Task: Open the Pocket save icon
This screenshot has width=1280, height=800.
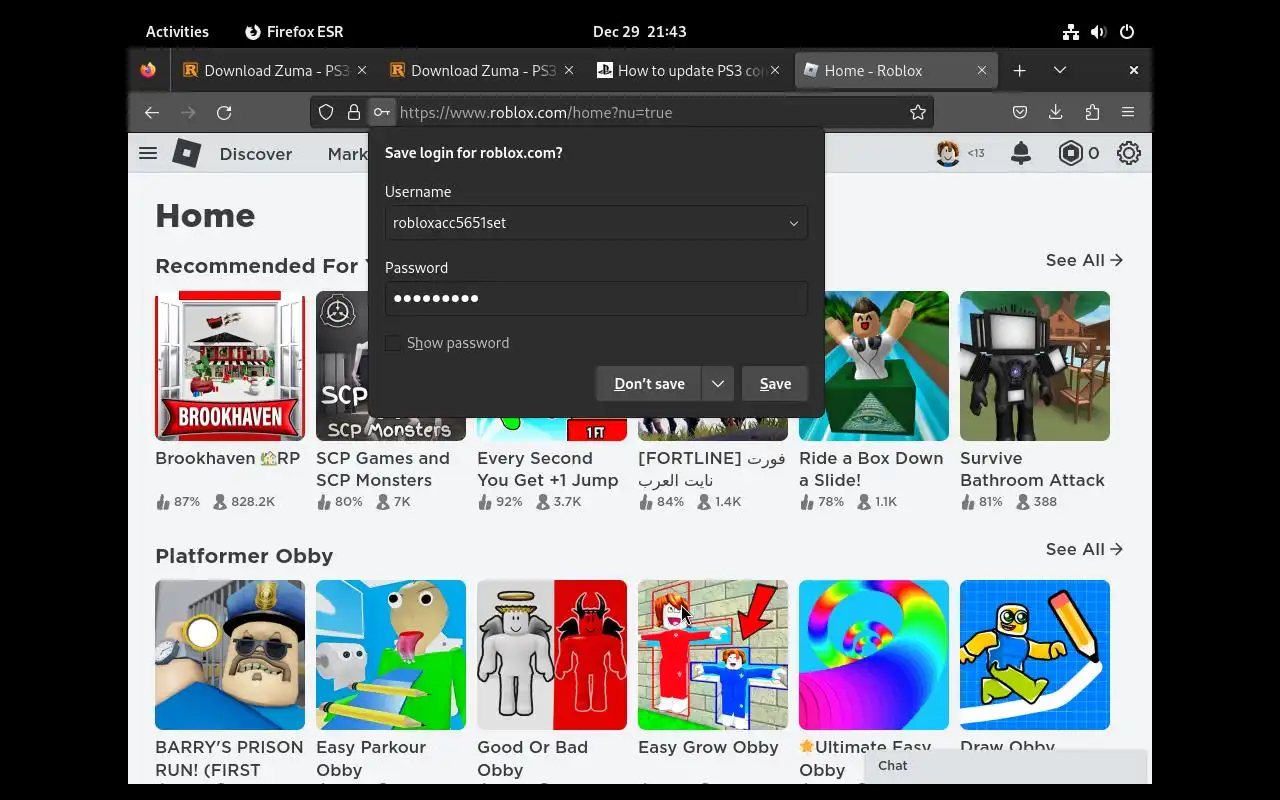Action: click(x=1020, y=113)
